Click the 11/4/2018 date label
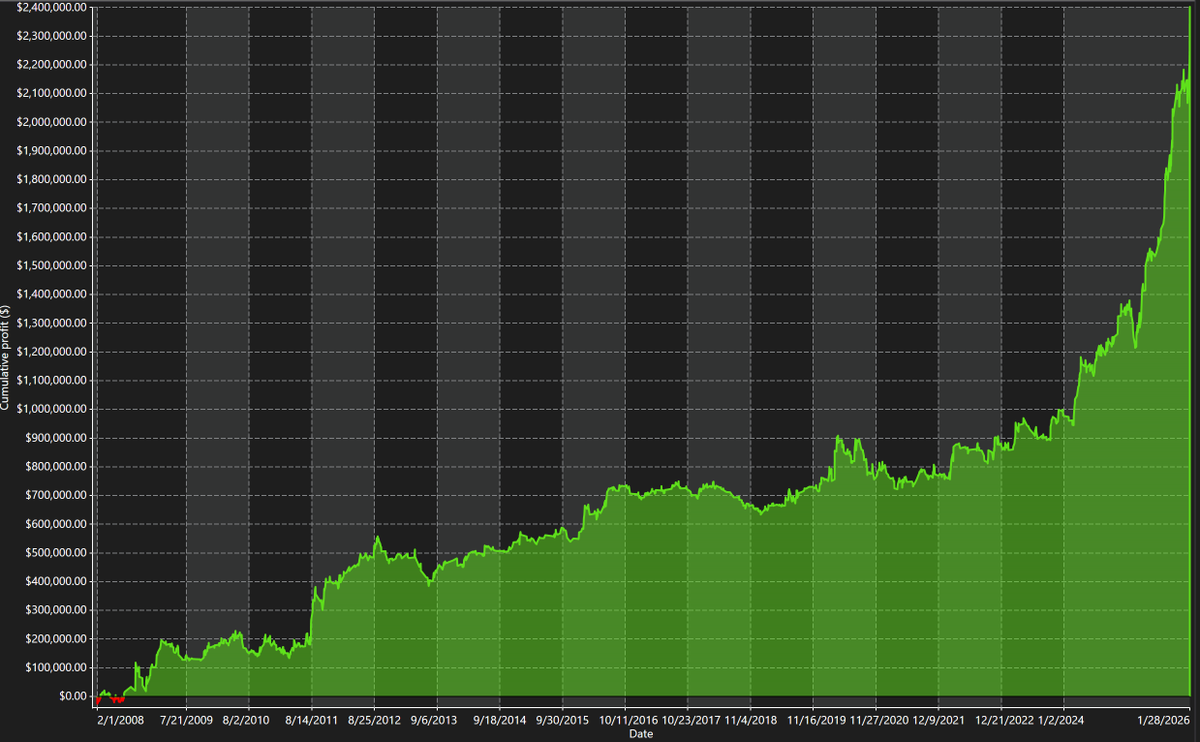Screen dimensions: 1200x742 750,720
